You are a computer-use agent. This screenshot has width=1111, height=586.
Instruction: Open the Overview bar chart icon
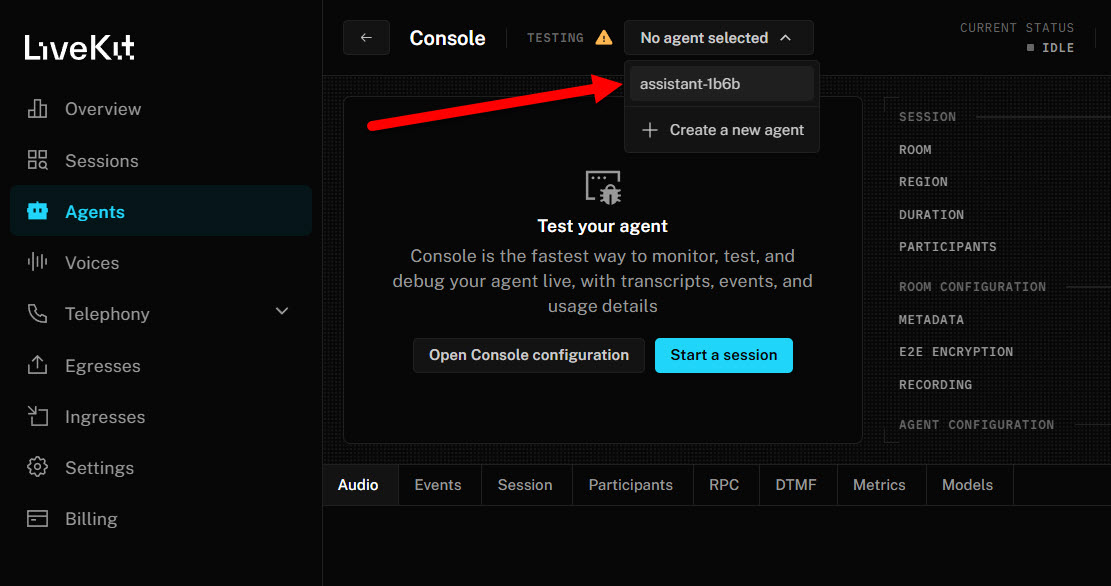coord(38,108)
